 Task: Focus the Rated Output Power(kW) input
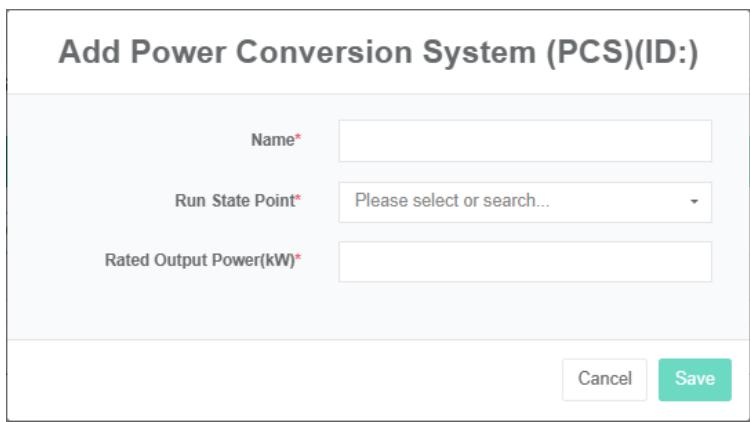point(525,261)
